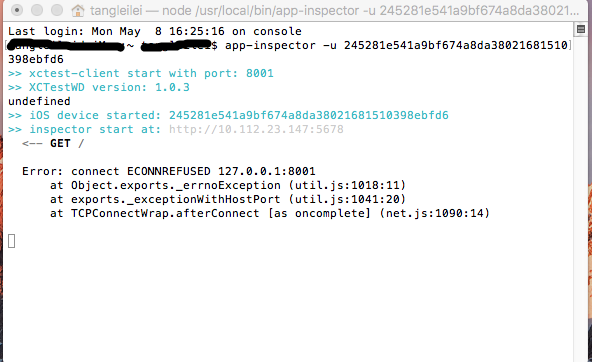Close the terminal window with the first window button
This screenshot has width=592, height=362.
[17, 10]
